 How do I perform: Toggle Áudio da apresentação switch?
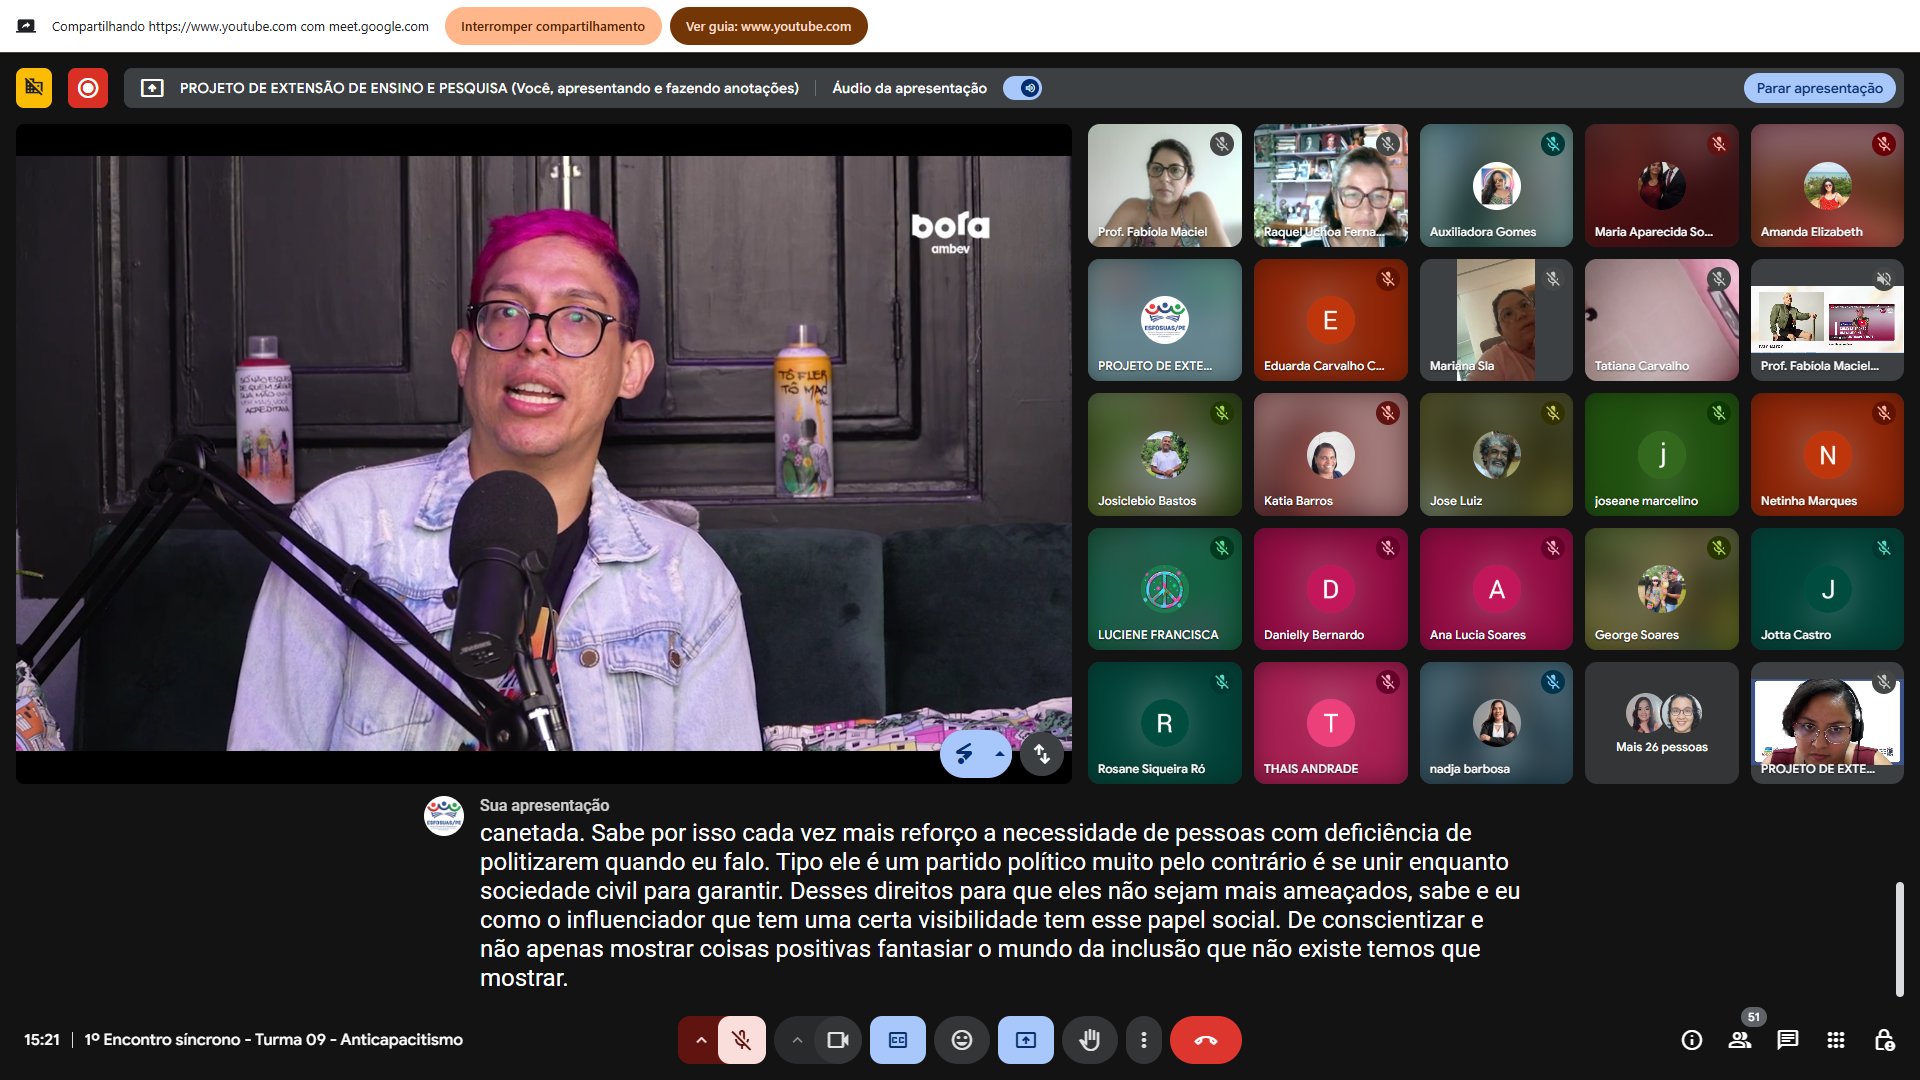[1023, 88]
